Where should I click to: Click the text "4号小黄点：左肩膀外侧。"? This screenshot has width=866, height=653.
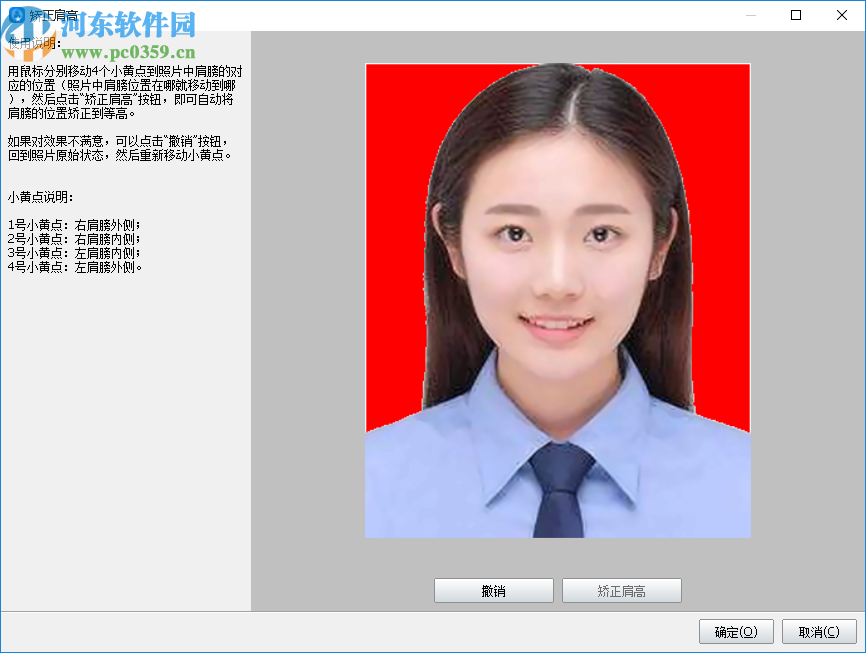tap(75, 267)
